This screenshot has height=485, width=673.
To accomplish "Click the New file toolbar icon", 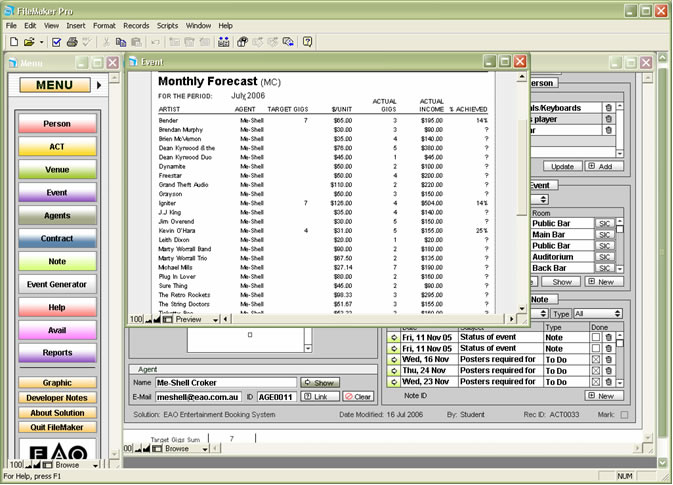I will (14, 42).
